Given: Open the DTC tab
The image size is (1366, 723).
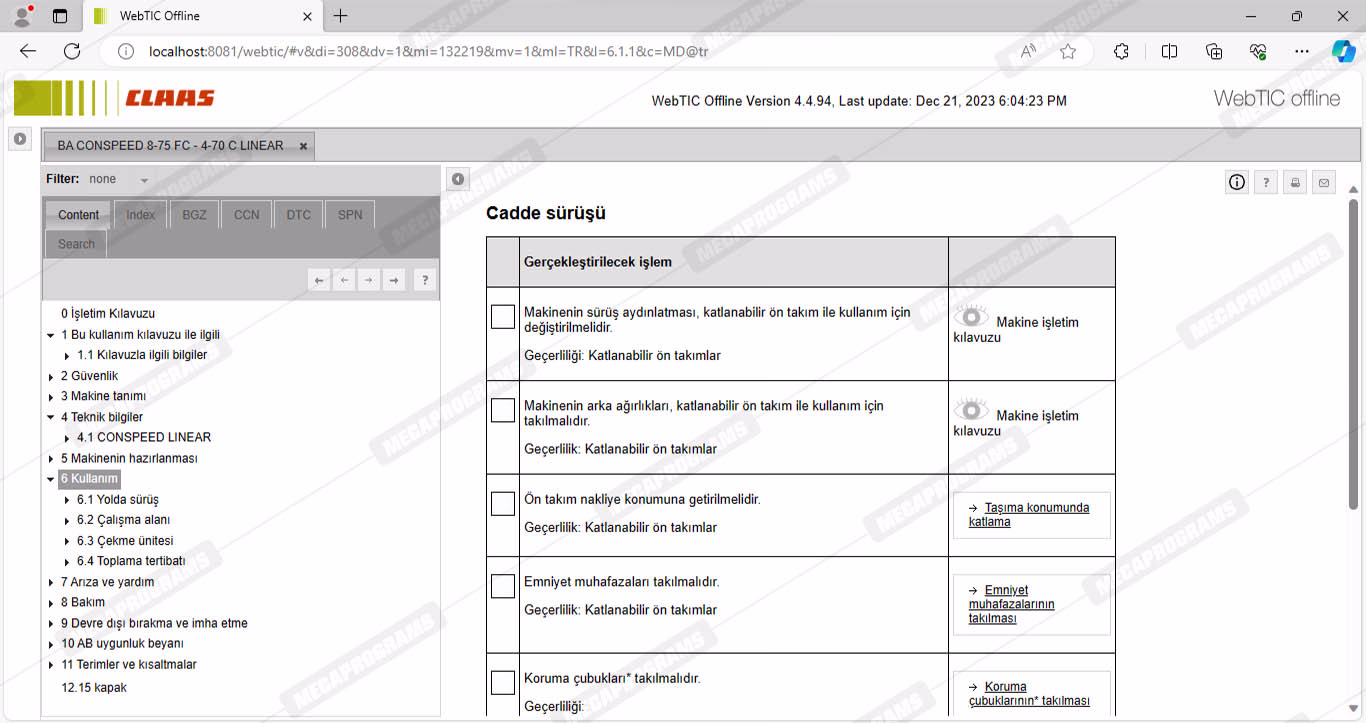Looking at the screenshot, I should click(x=298, y=215).
